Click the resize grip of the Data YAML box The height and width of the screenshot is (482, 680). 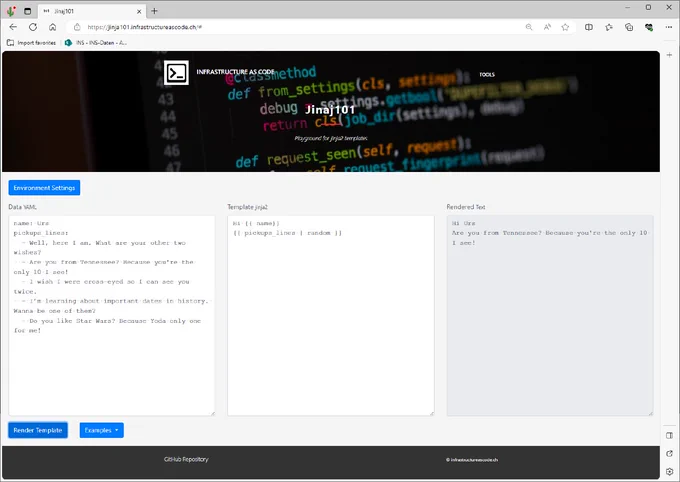click(x=212, y=413)
